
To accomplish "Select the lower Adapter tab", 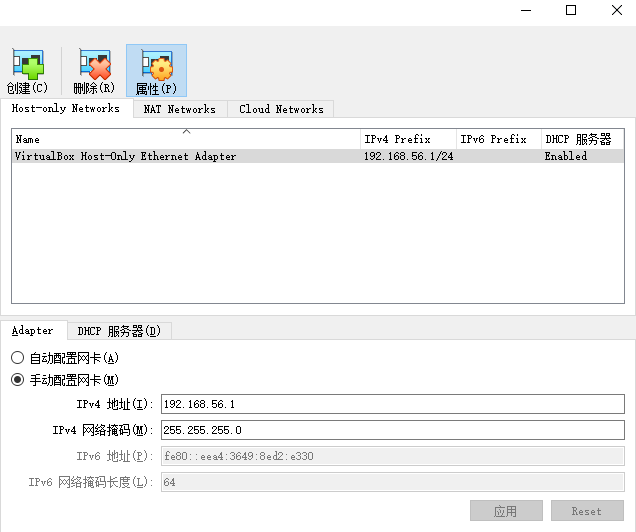I will point(33,330).
